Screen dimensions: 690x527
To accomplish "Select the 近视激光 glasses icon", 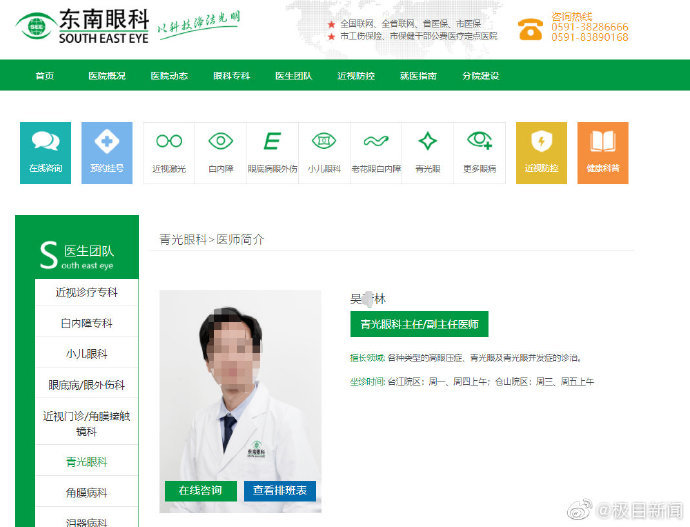I will [169, 152].
